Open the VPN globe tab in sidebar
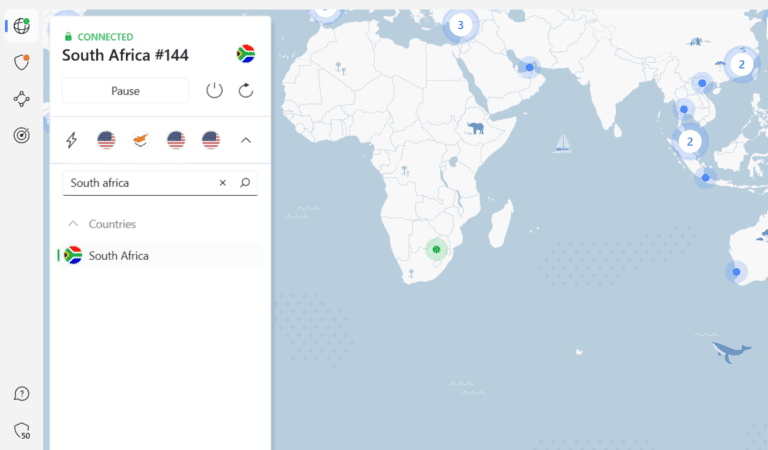The image size is (768, 450). coord(21,26)
